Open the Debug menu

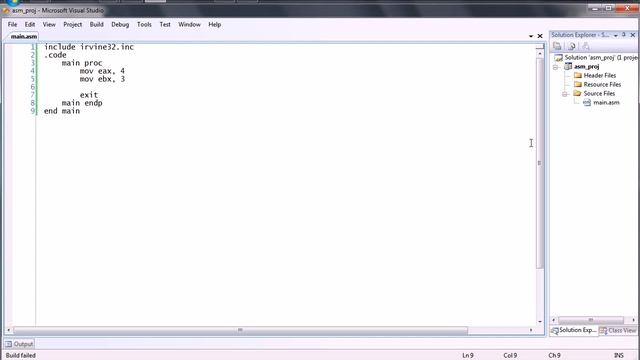point(120,24)
